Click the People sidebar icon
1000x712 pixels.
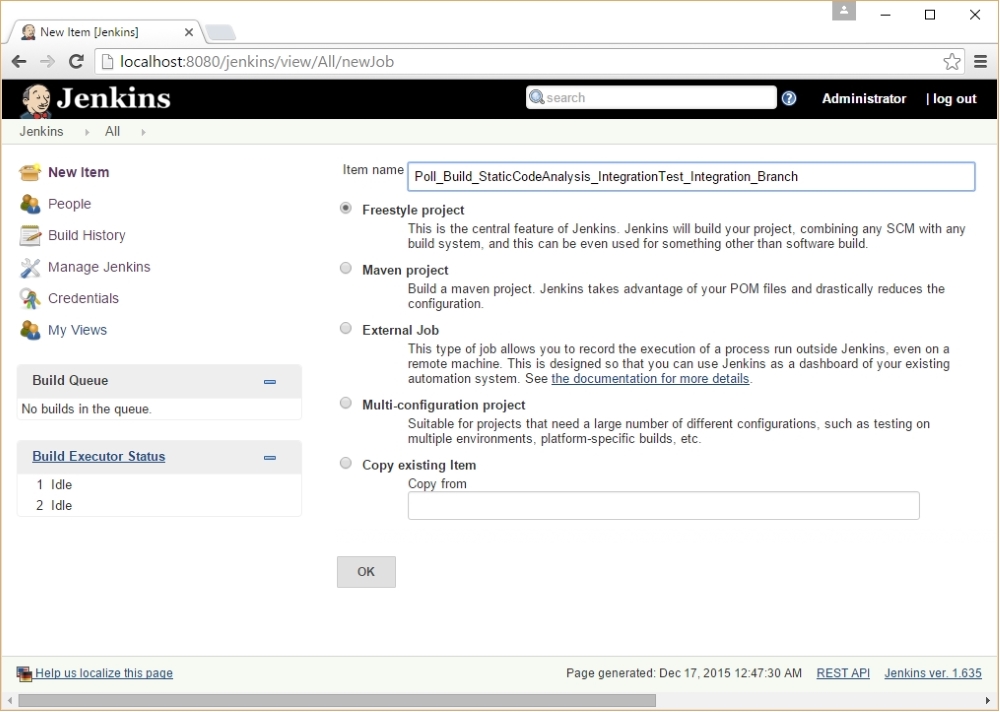coord(30,204)
